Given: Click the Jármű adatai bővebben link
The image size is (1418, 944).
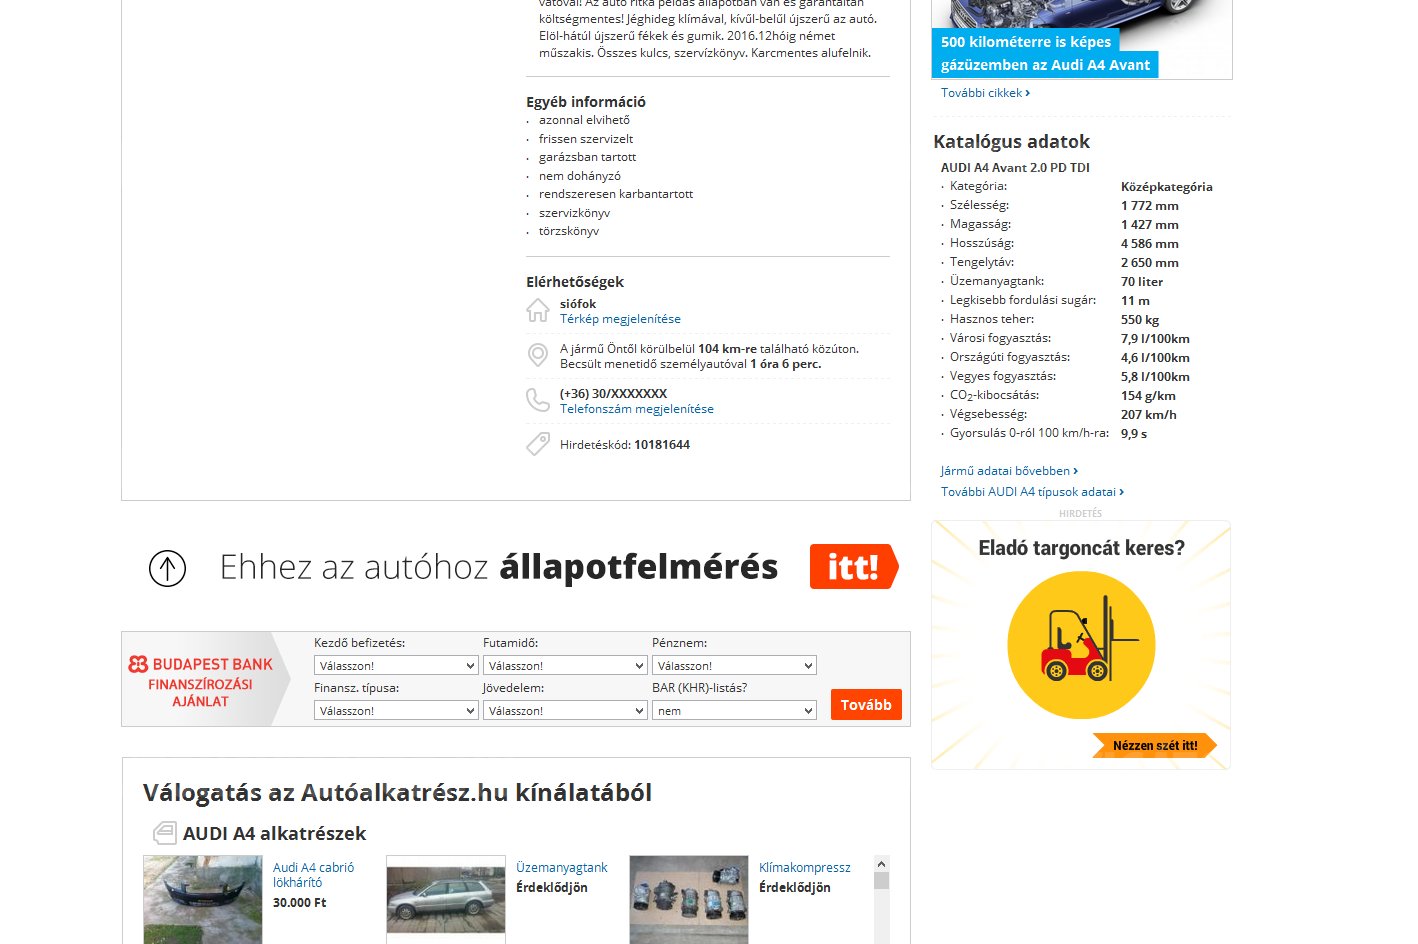Looking at the screenshot, I should pyautogui.click(x=1008, y=471).
